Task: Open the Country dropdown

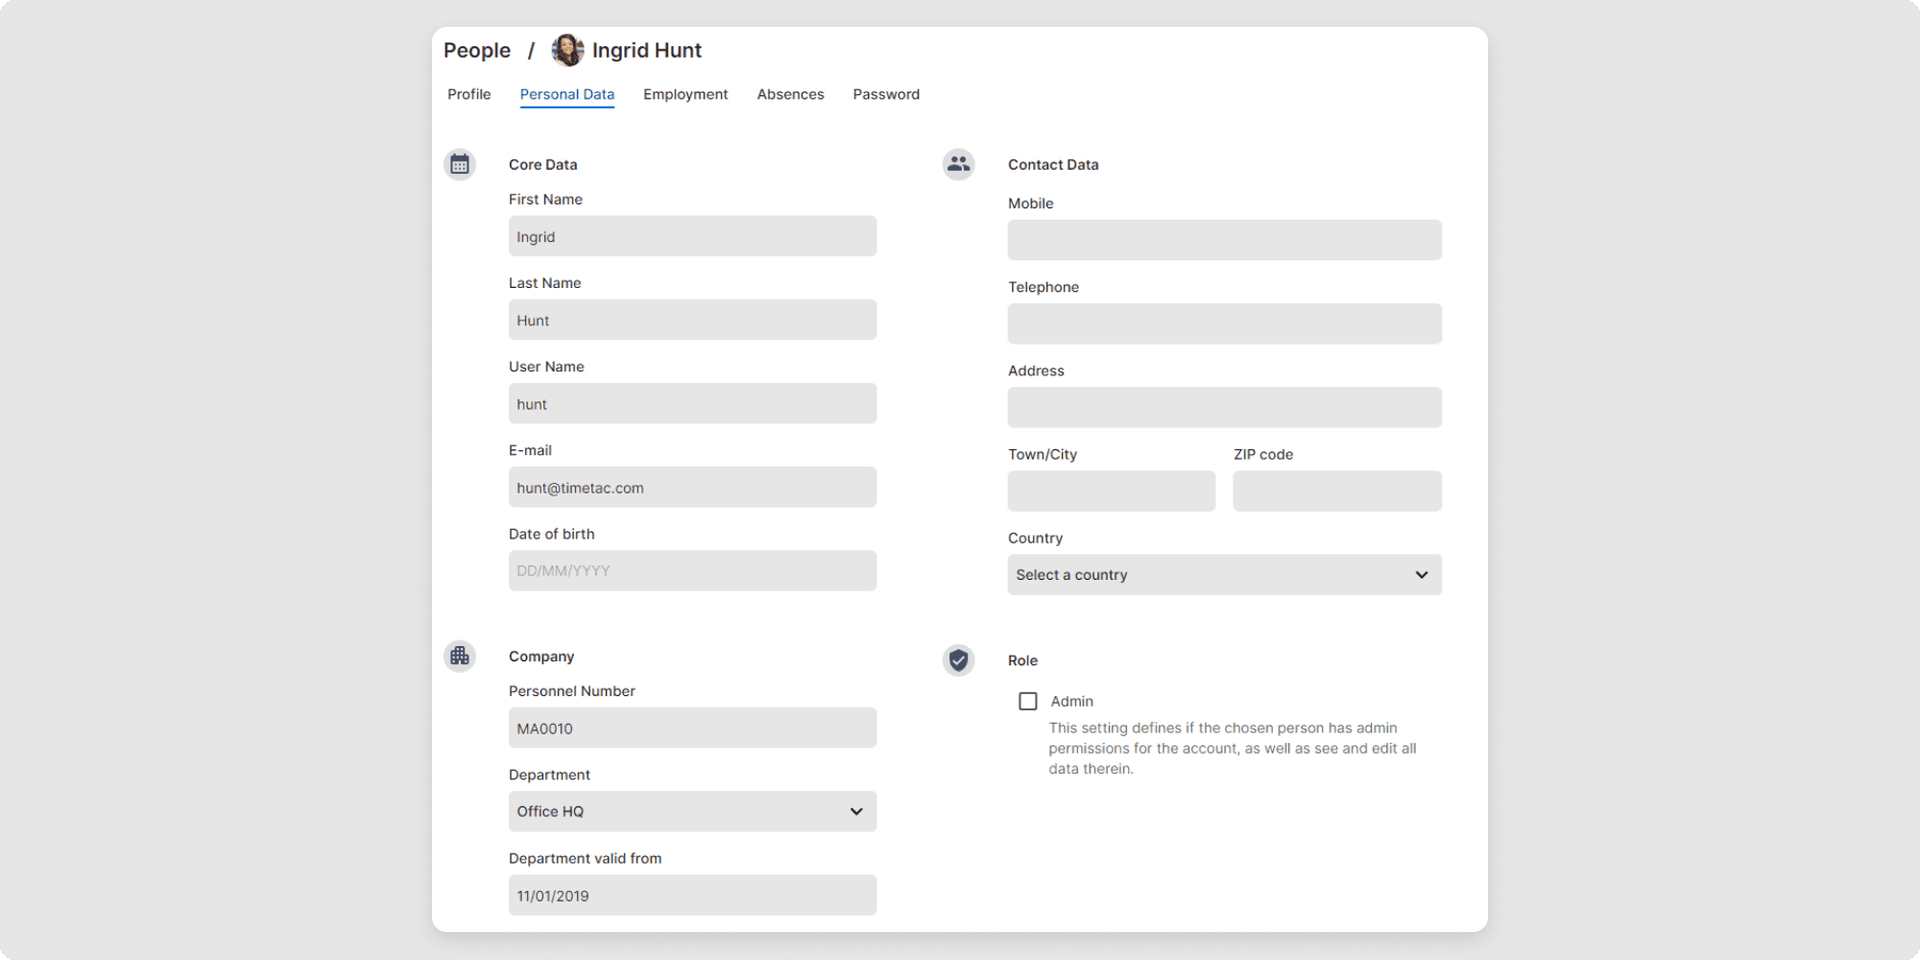Action: (1224, 575)
